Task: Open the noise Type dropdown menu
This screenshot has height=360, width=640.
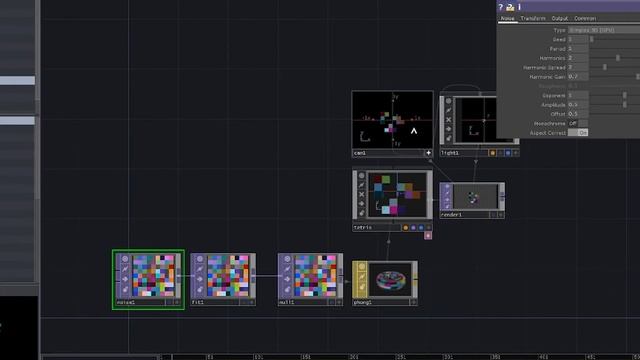Action: 604,30
